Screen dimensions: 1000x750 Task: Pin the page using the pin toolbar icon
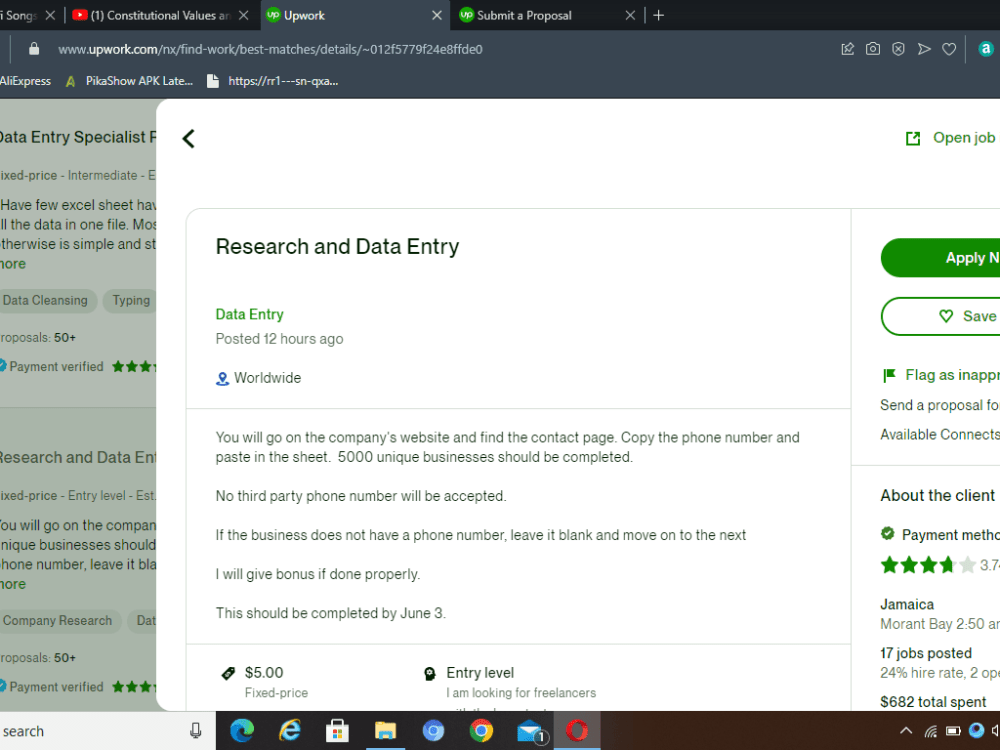[848, 48]
